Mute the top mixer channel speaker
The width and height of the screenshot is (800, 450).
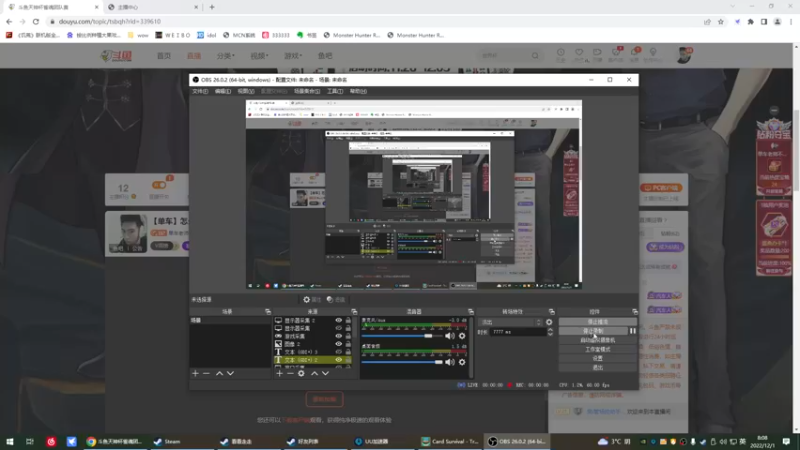coord(449,336)
